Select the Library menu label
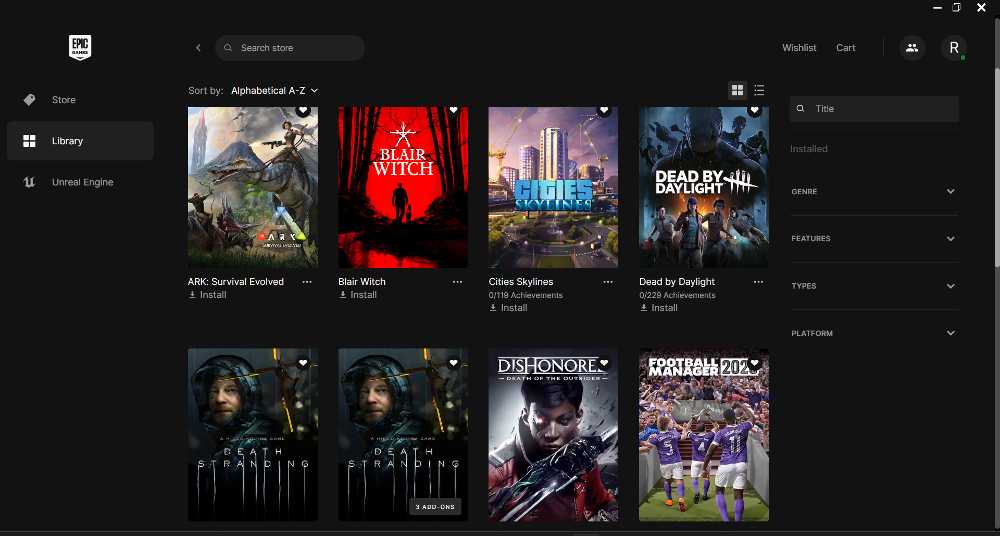 [x=68, y=141]
